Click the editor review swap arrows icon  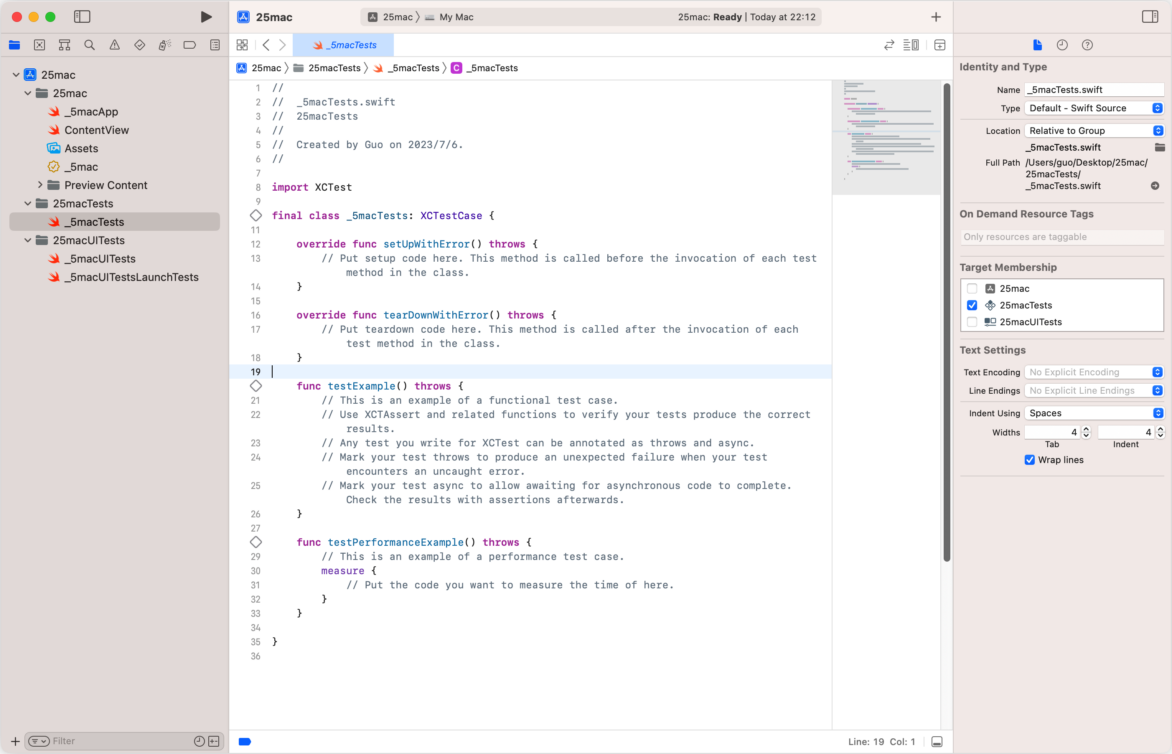889,45
